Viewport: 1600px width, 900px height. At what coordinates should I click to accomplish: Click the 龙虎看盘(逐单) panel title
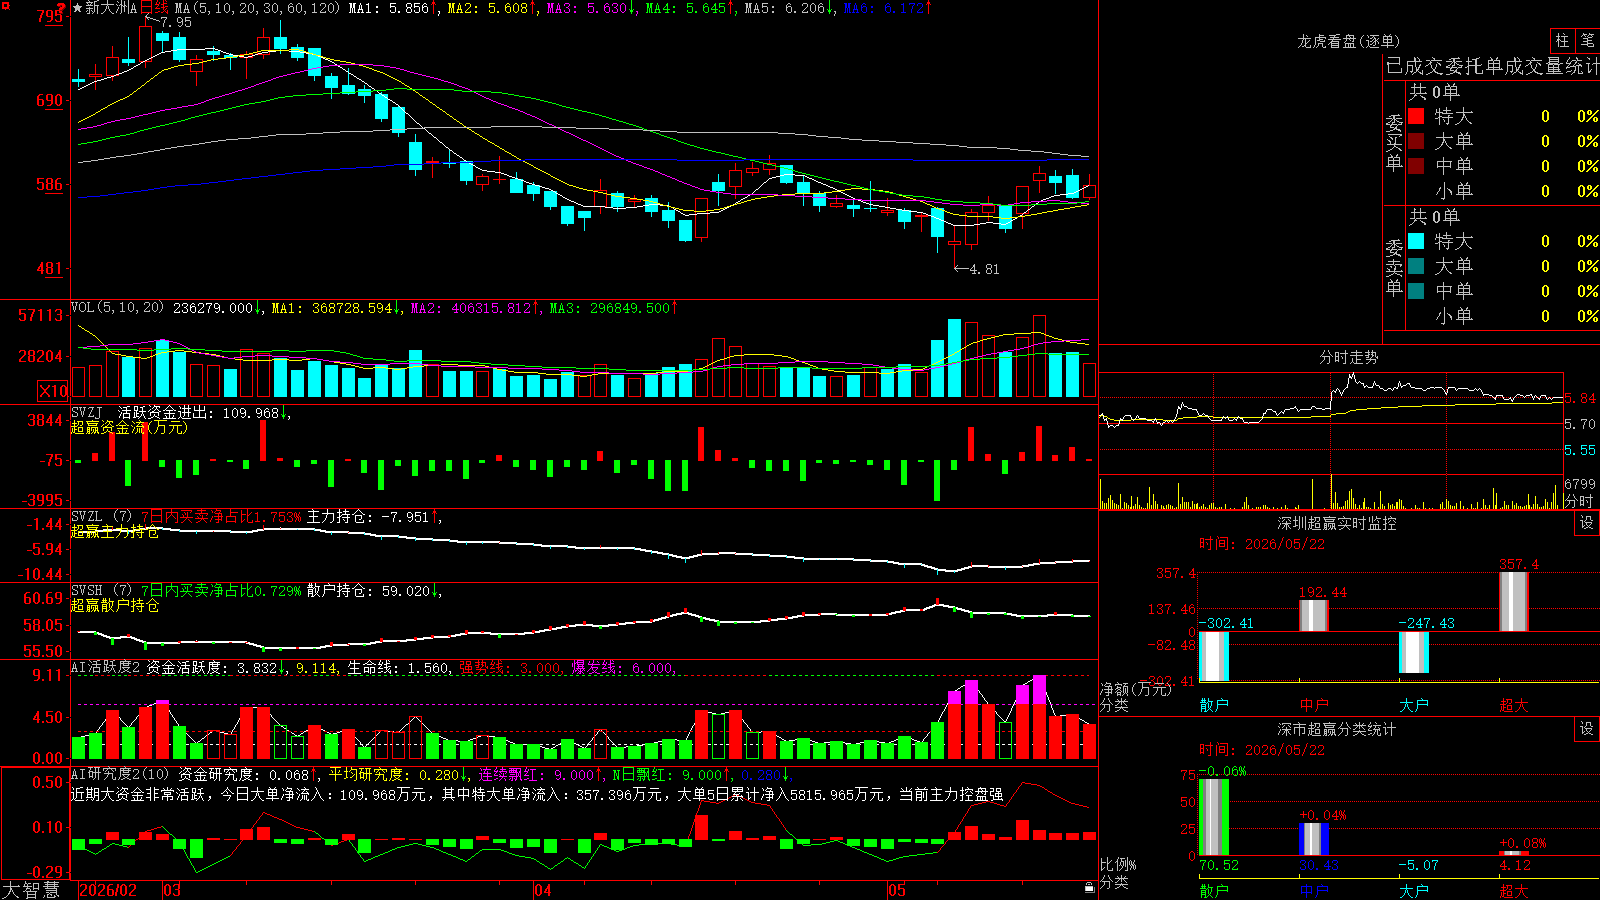click(1348, 41)
